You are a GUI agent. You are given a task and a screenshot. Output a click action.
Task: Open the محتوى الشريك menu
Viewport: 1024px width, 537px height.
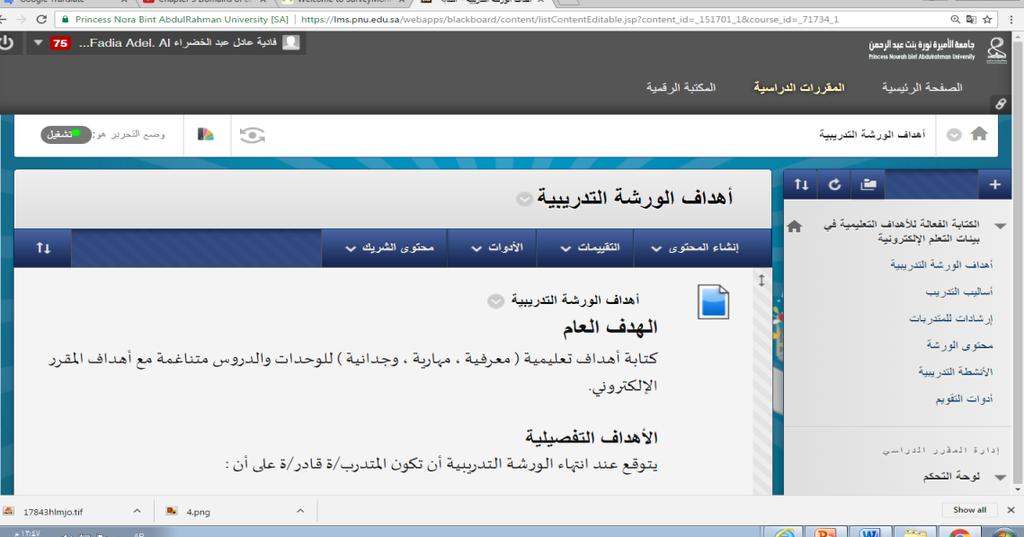[x=389, y=248]
